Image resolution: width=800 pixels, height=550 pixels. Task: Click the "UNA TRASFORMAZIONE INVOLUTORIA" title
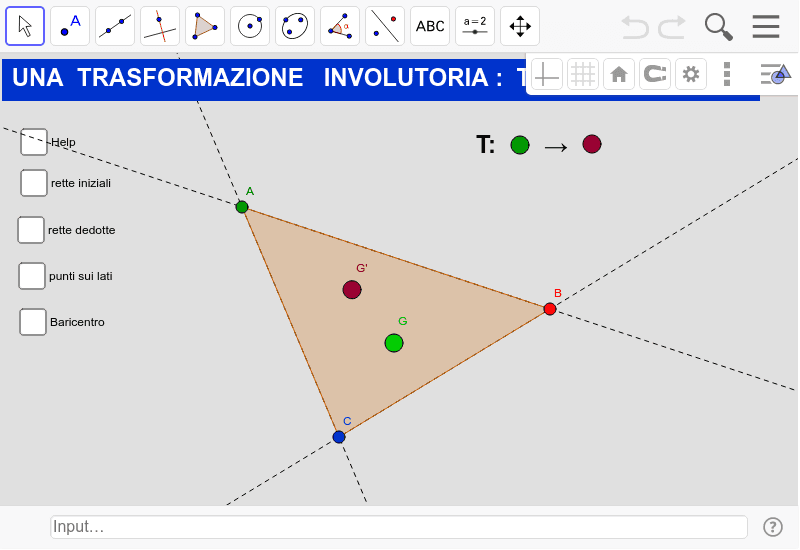click(257, 78)
